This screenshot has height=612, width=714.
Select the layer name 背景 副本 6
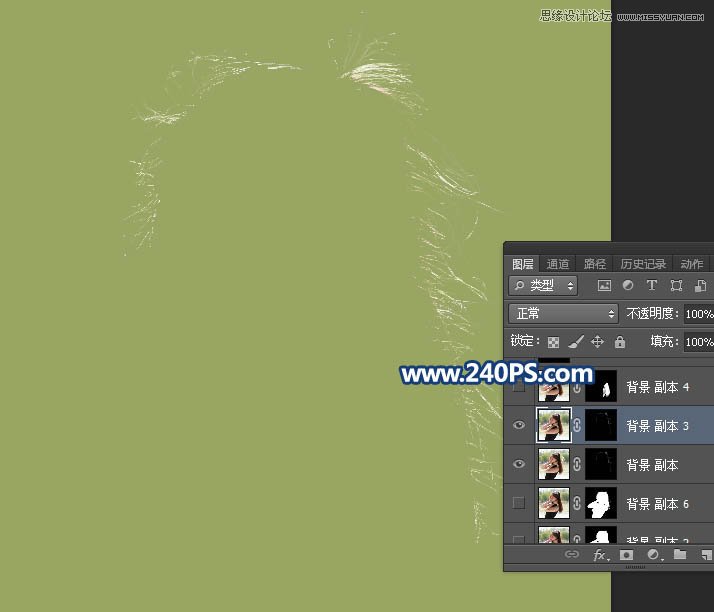pos(658,504)
